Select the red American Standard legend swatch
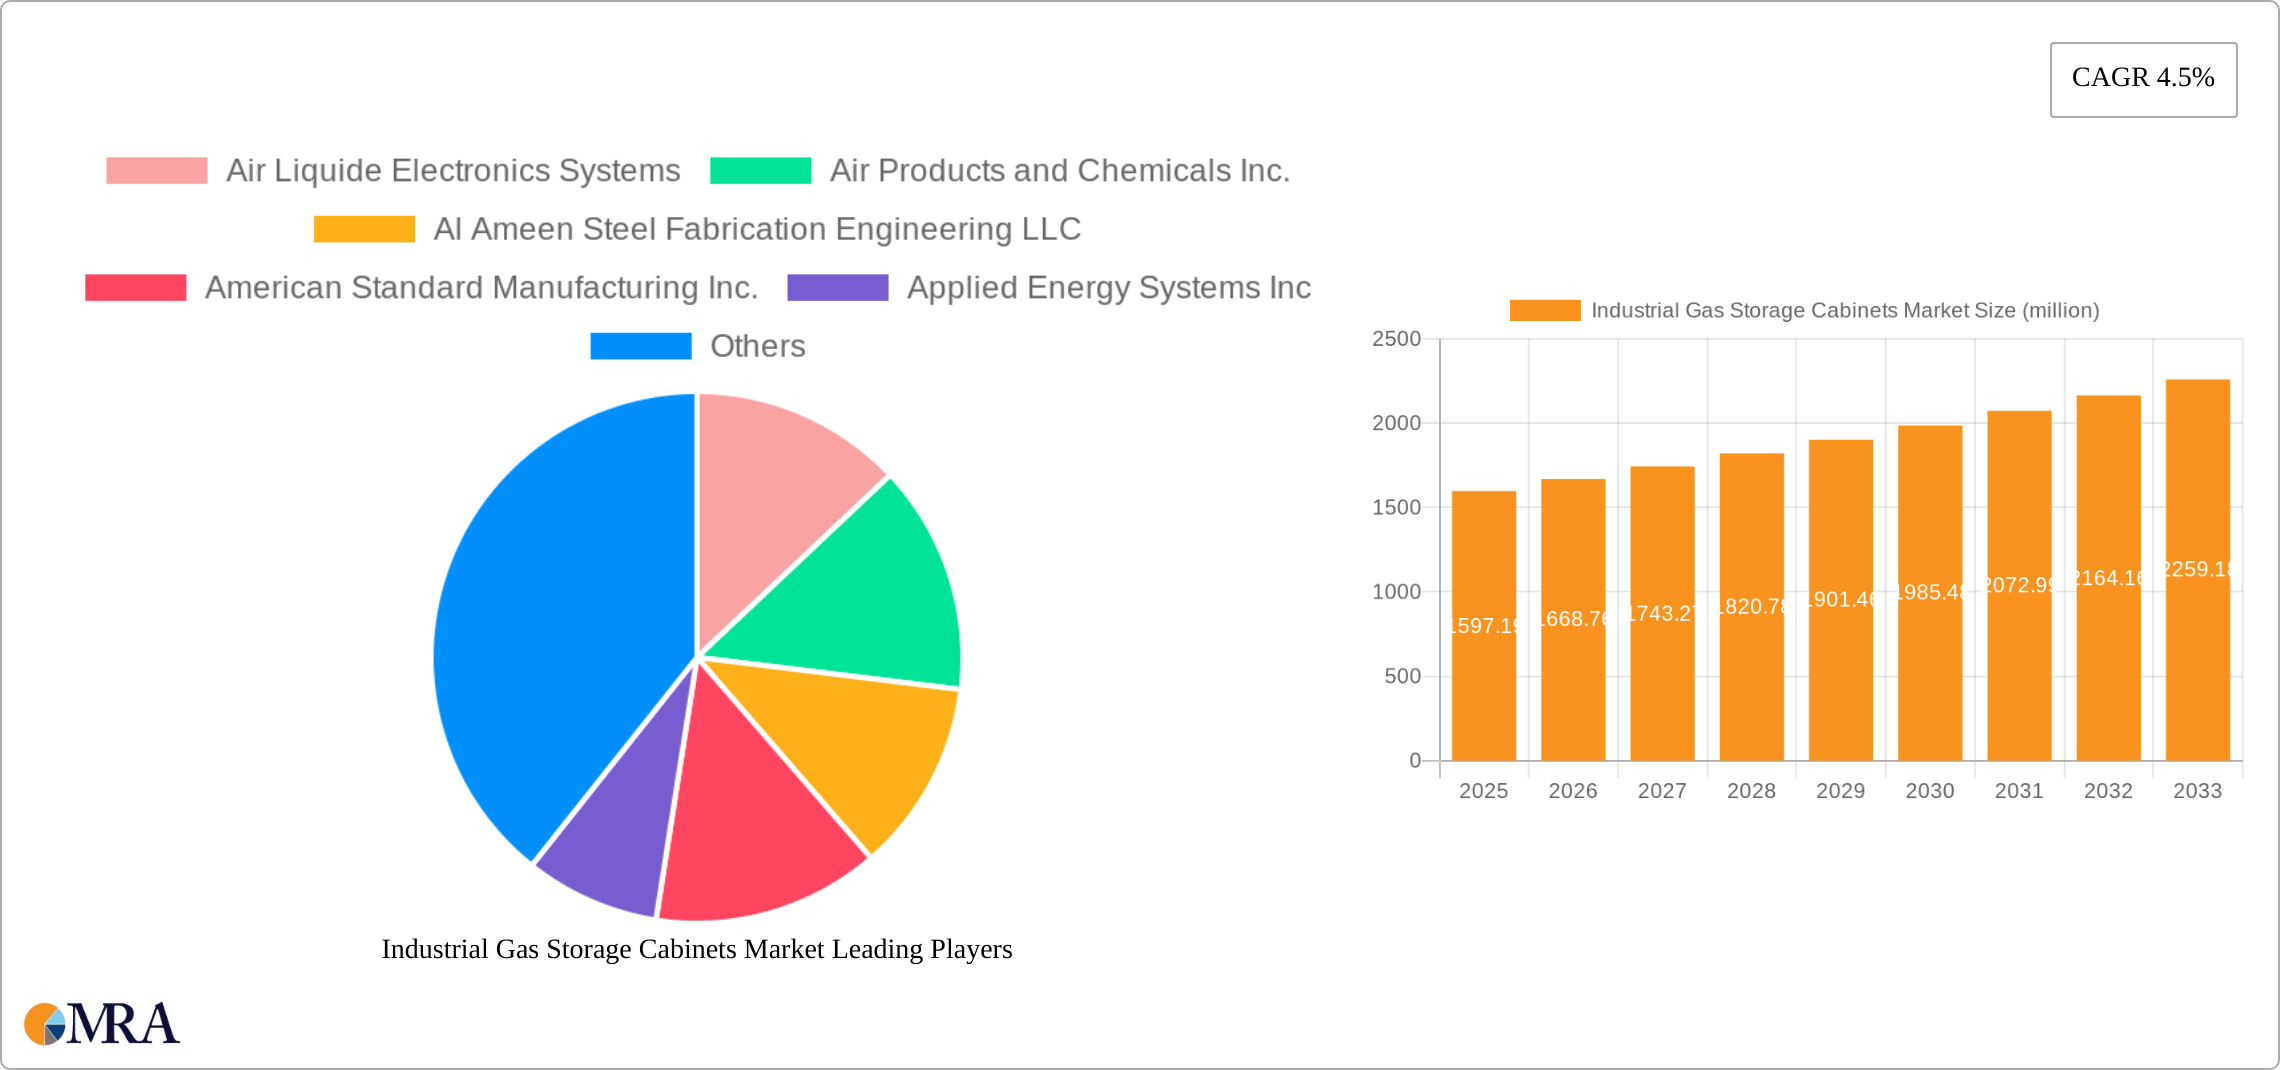Image resolution: width=2280 pixels, height=1070 pixels. pos(134,288)
